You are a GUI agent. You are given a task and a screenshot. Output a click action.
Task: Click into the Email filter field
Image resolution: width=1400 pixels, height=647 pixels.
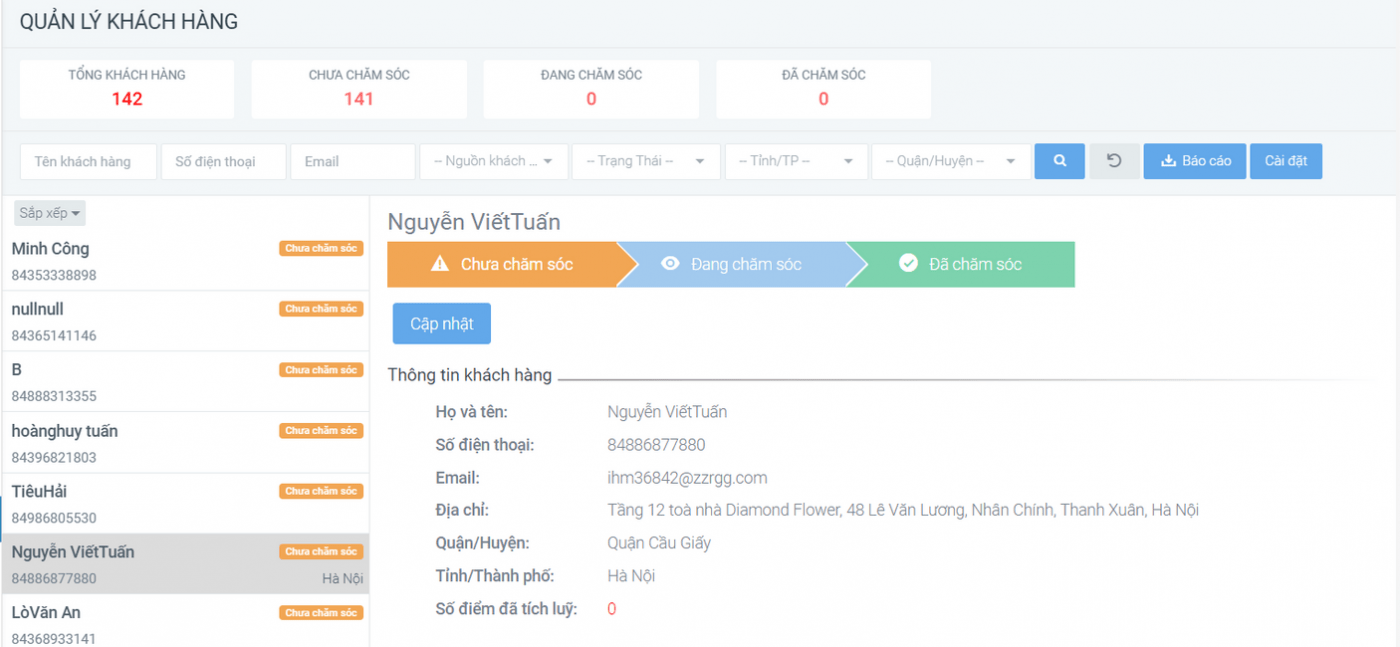[x=352, y=161]
